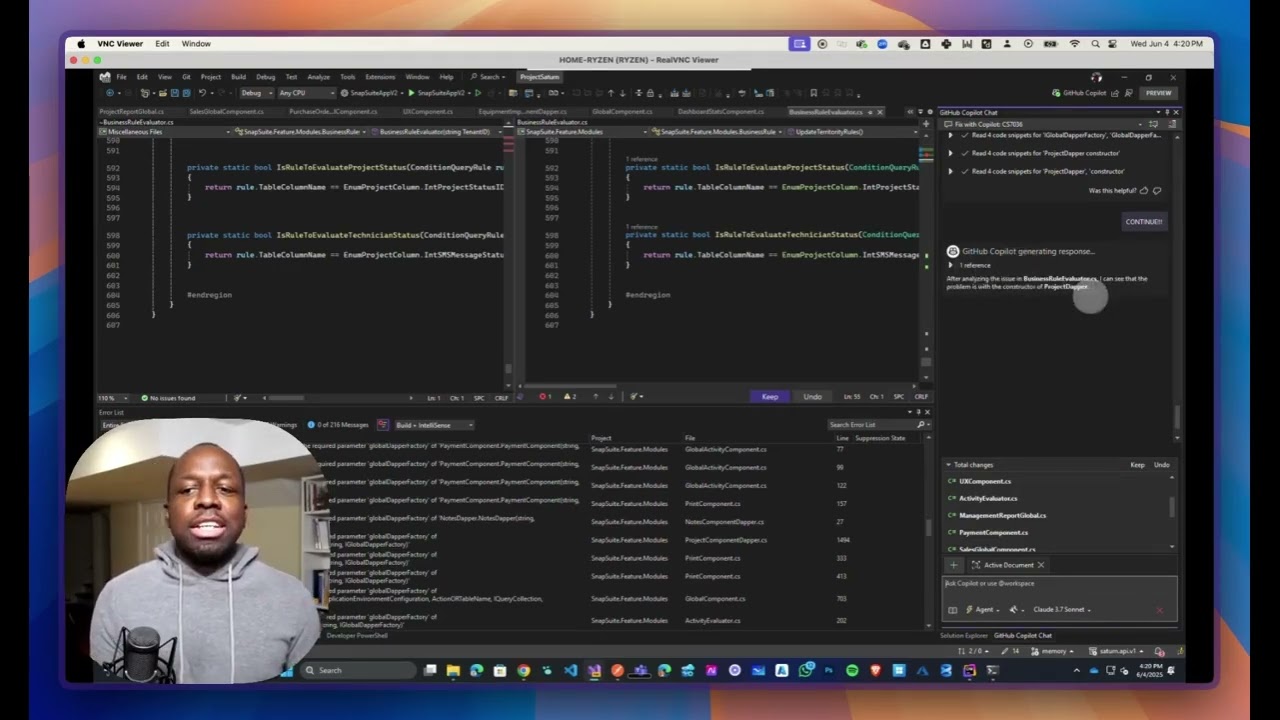Click the new chat thread icon
Image resolution: width=1280 pixels, height=720 pixels.
pos(1153,124)
